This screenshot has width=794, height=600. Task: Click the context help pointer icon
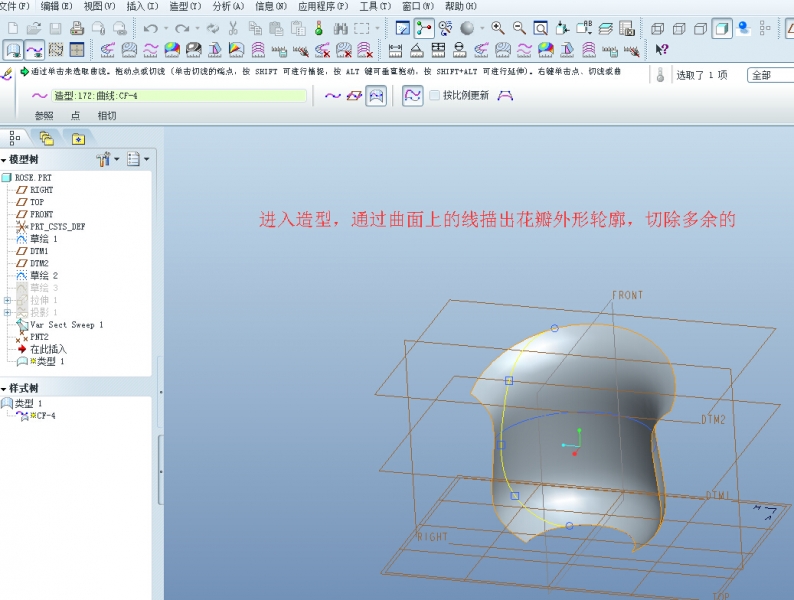coord(661,49)
